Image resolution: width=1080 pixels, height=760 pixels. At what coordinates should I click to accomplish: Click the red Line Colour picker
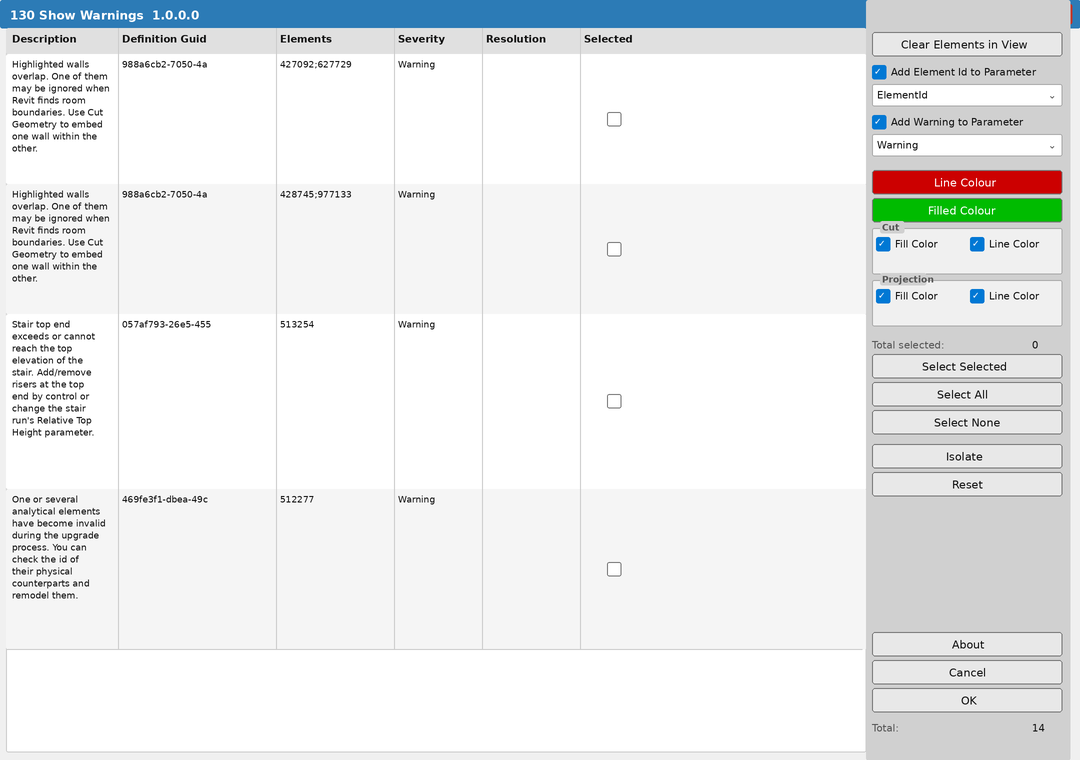pos(966,182)
